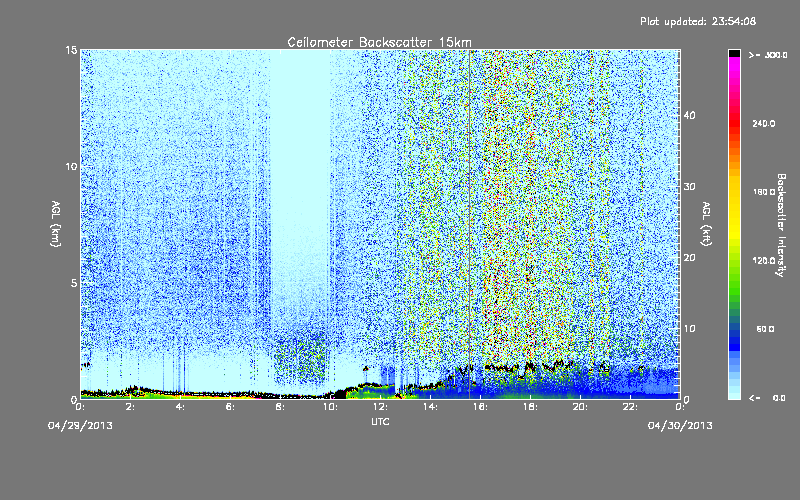
Task: Click the '>= 300.0' colorbar maximum label
Action: click(x=768, y=55)
